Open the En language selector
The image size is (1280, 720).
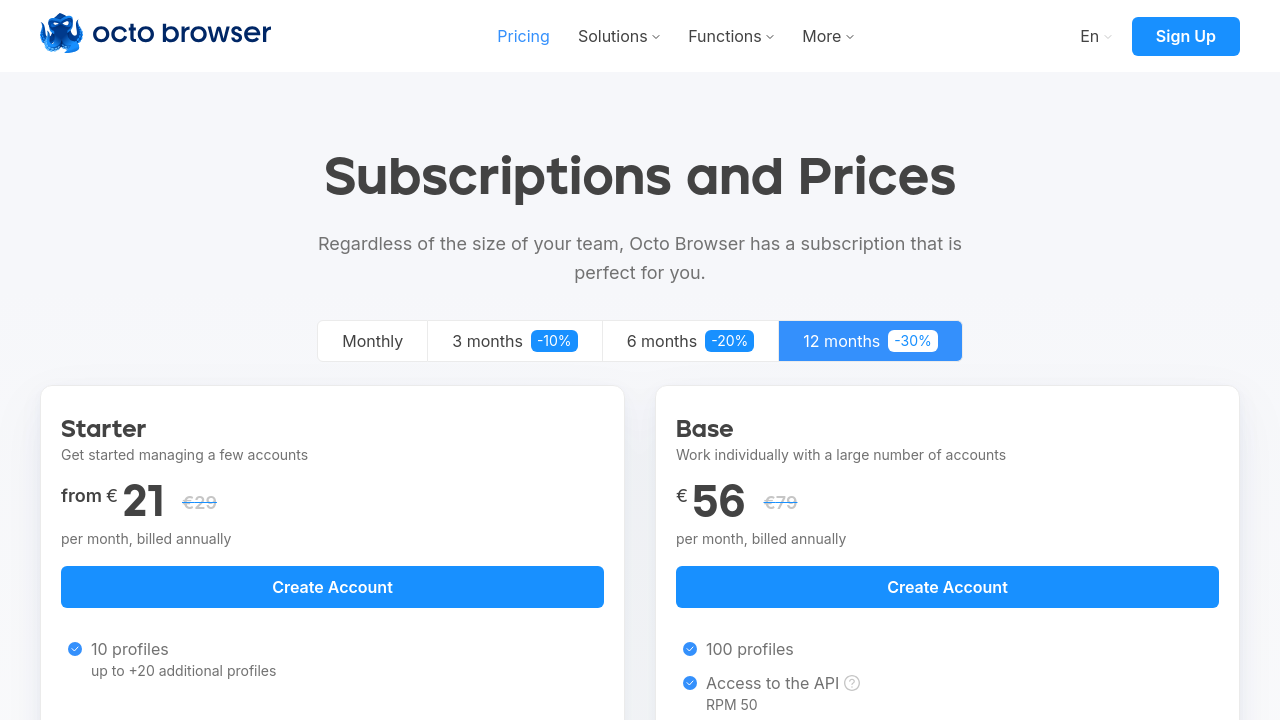1095,36
